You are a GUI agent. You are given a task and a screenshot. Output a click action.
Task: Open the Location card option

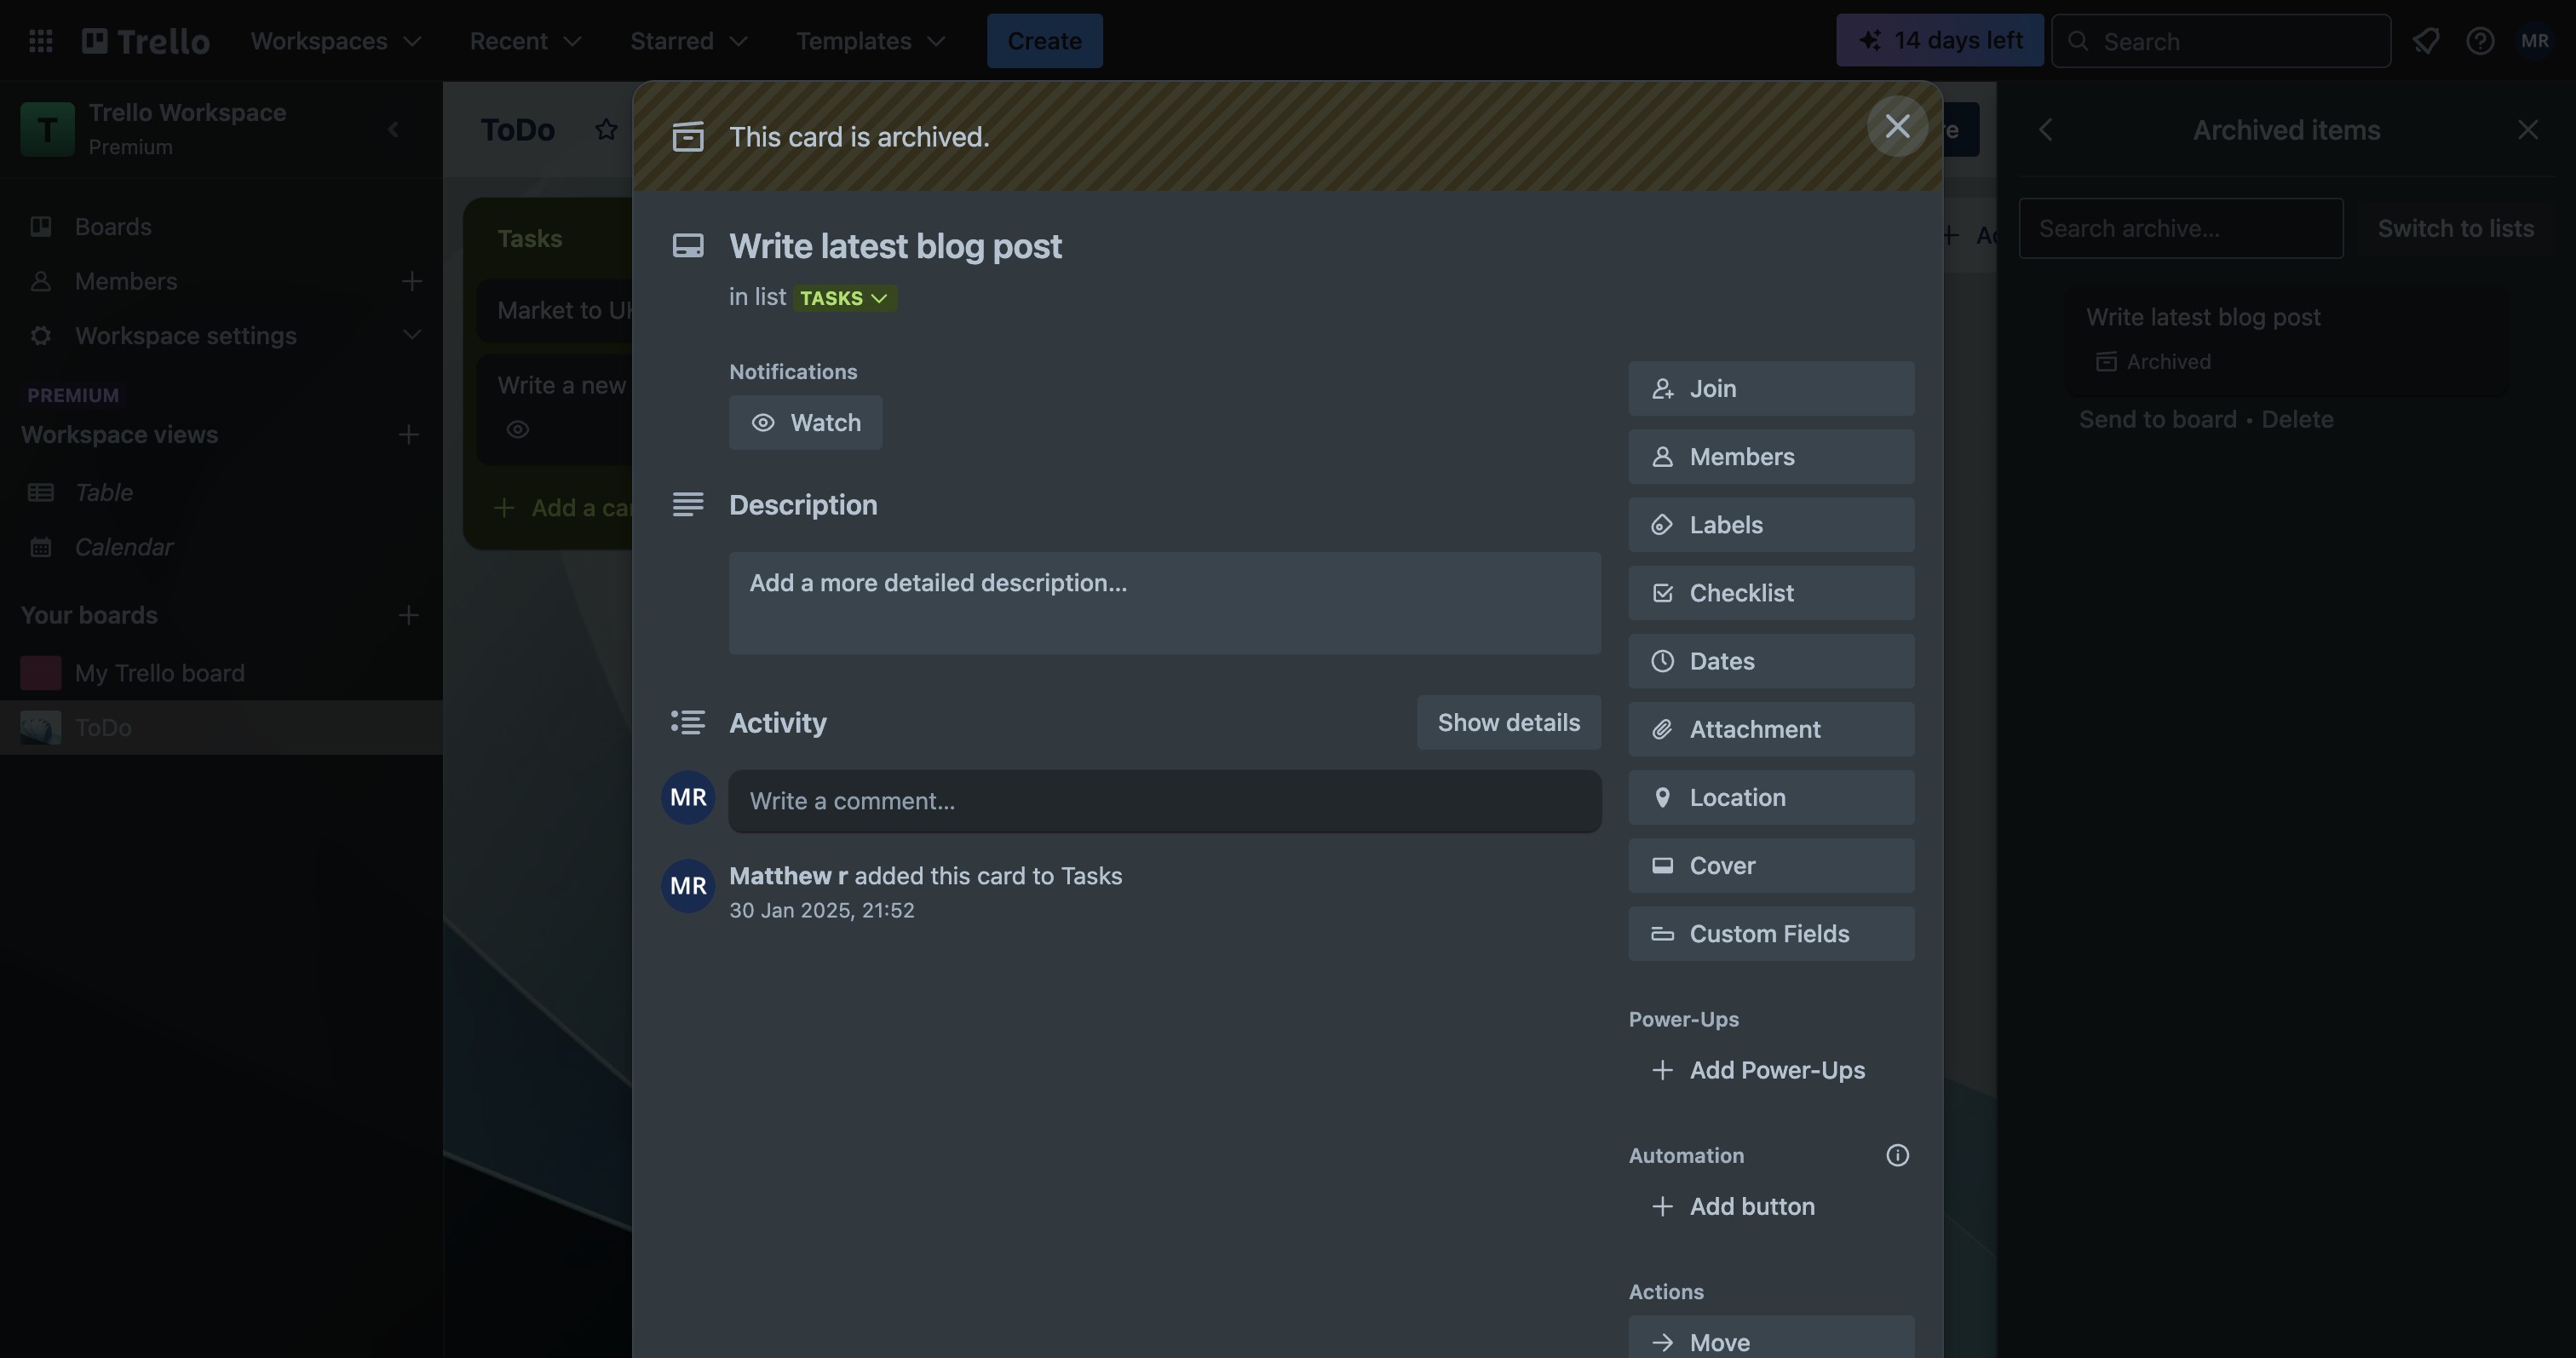click(1771, 797)
